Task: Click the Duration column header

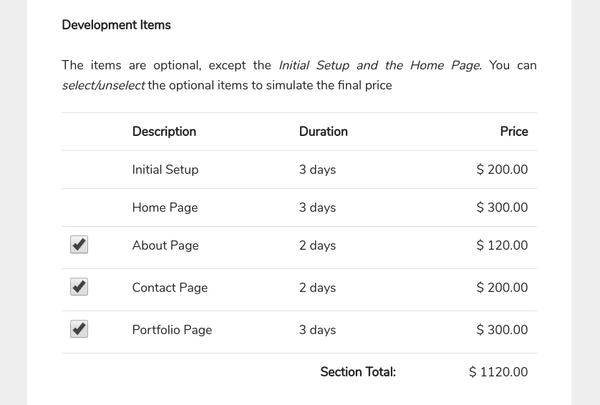Action: (x=323, y=131)
